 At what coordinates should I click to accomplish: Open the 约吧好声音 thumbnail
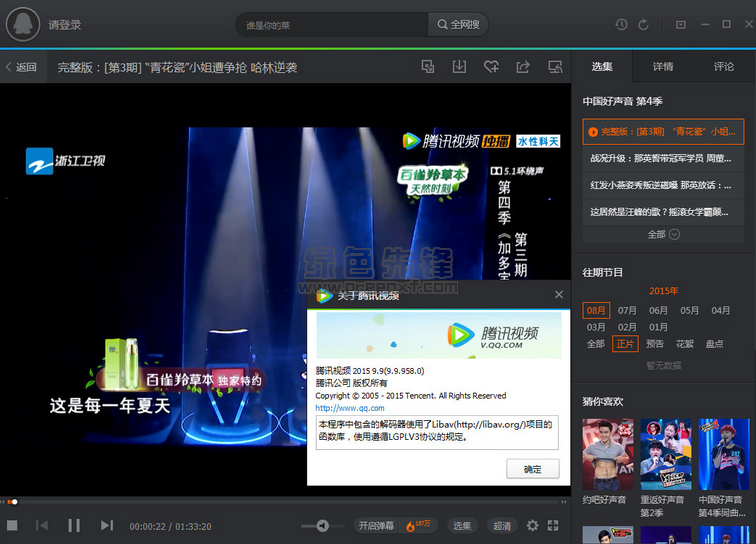[x=608, y=454]
